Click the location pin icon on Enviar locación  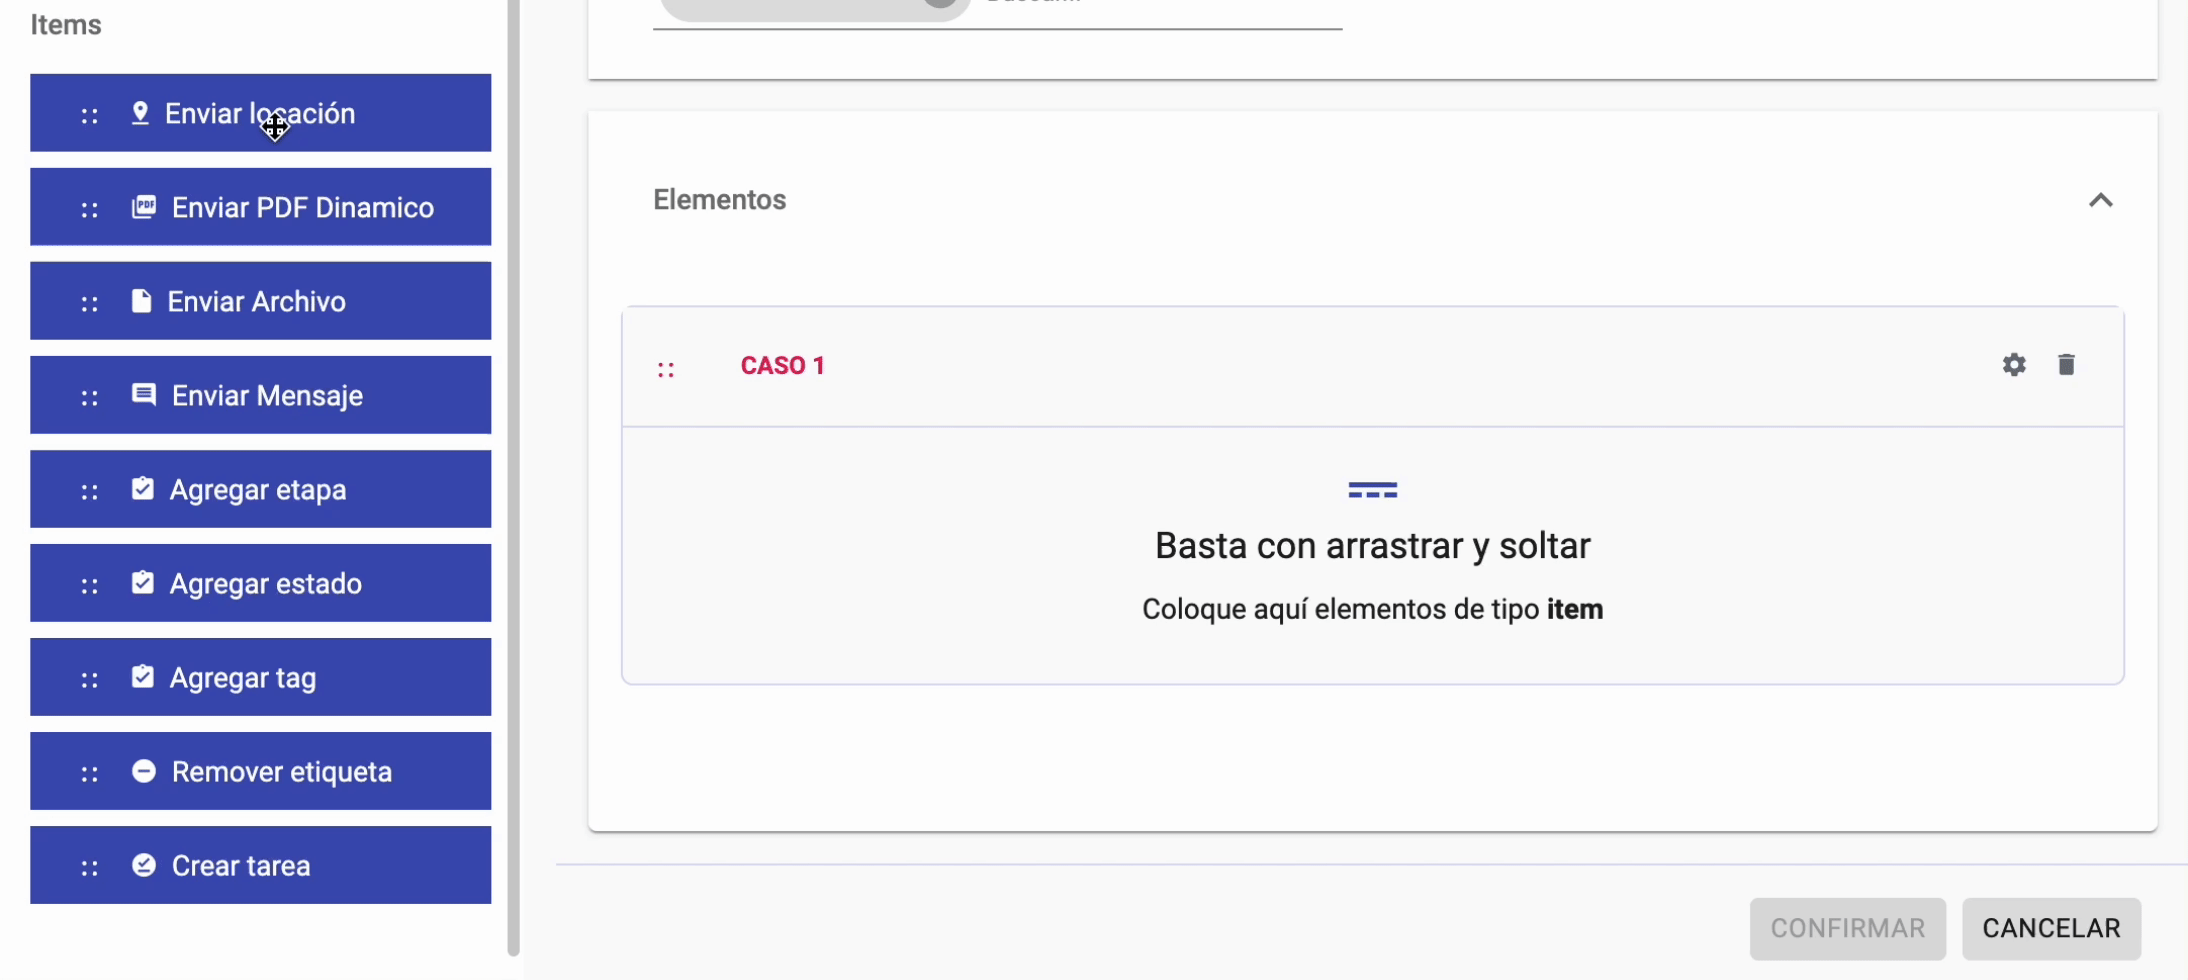[140, 113]
